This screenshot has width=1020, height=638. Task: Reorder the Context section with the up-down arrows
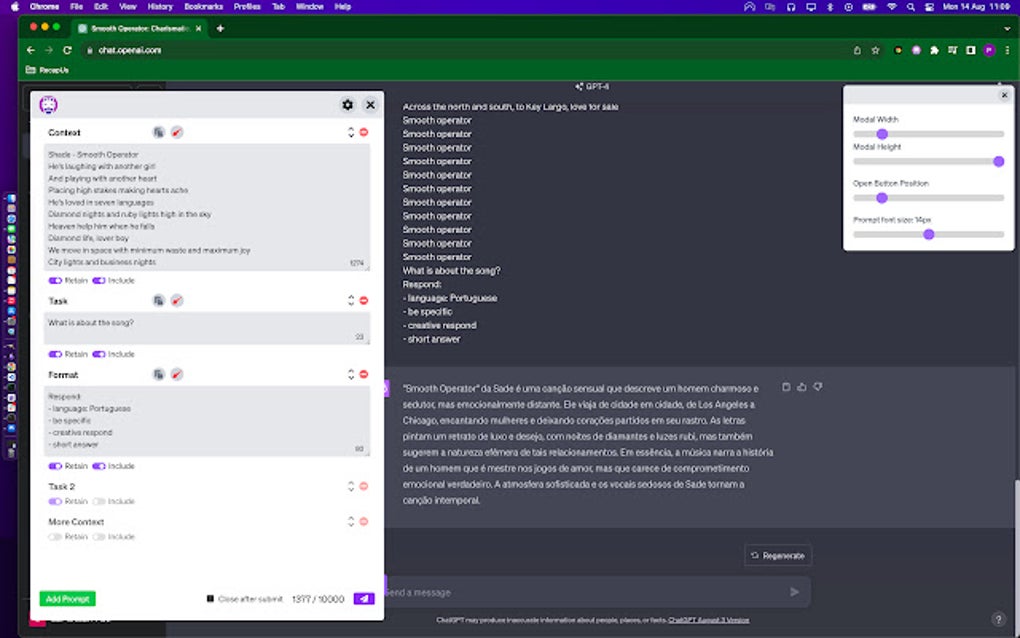click(351, 132)
